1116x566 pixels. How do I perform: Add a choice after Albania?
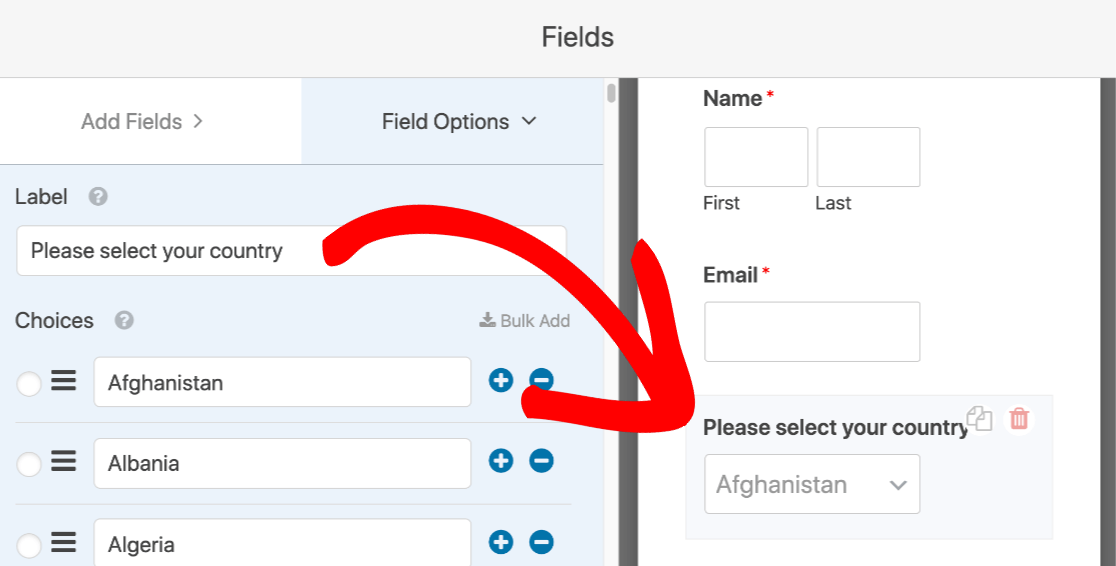click(x=501, y=461)
